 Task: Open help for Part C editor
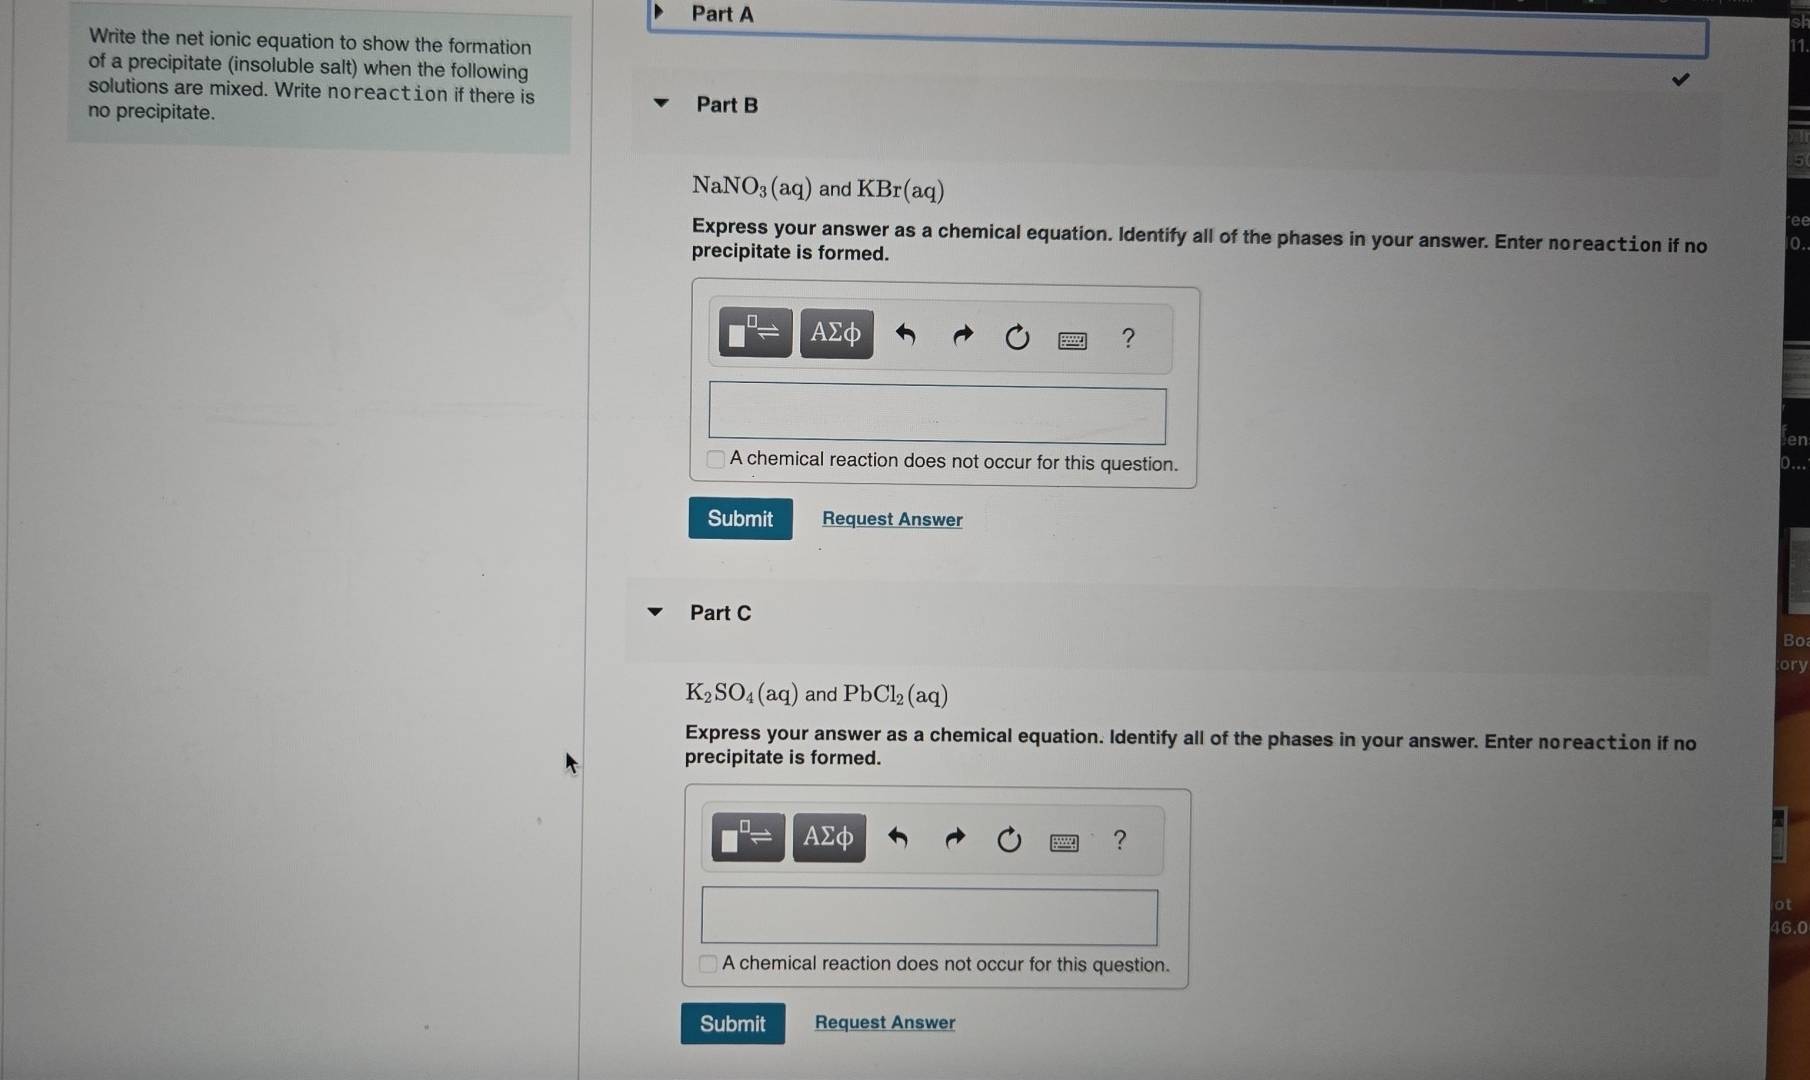click(1120, 840)
